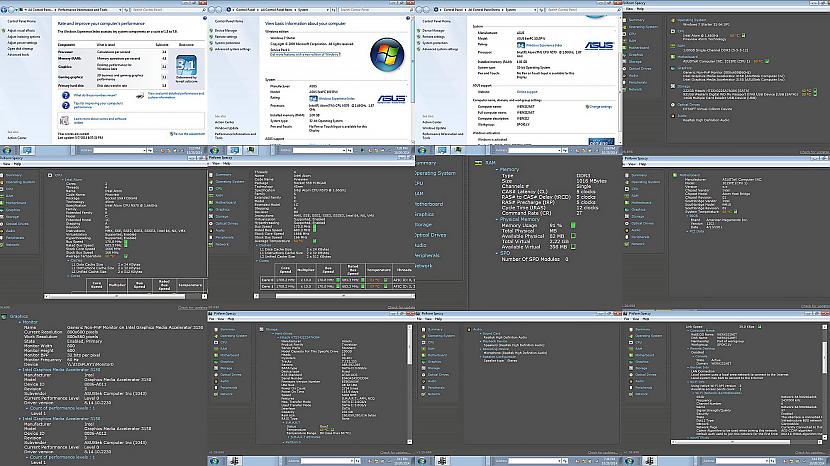Click the blue question icon beside 'What do these numbers mean?'
This screenshot has height=466, width=830.
click(66, 95)
